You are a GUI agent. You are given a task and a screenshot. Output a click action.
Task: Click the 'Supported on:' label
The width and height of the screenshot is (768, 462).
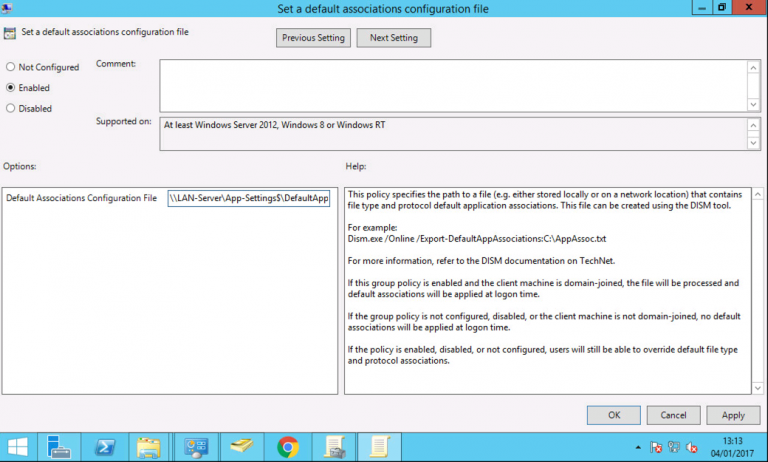tap(124, 121)
